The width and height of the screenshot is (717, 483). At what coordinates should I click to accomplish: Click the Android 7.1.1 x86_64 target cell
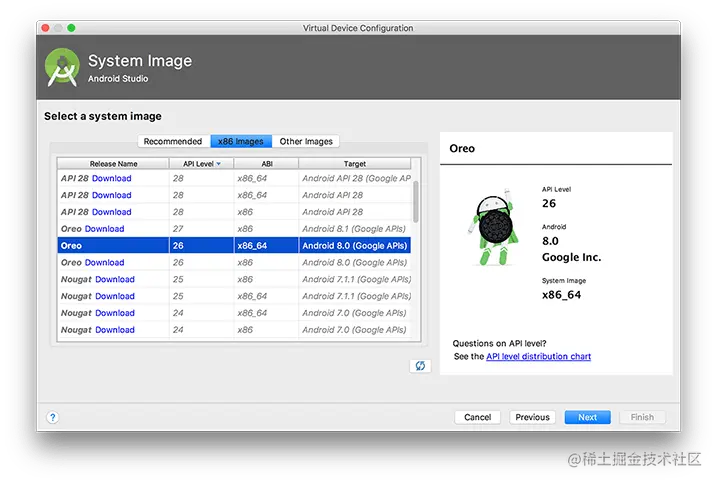click(356, 296)
